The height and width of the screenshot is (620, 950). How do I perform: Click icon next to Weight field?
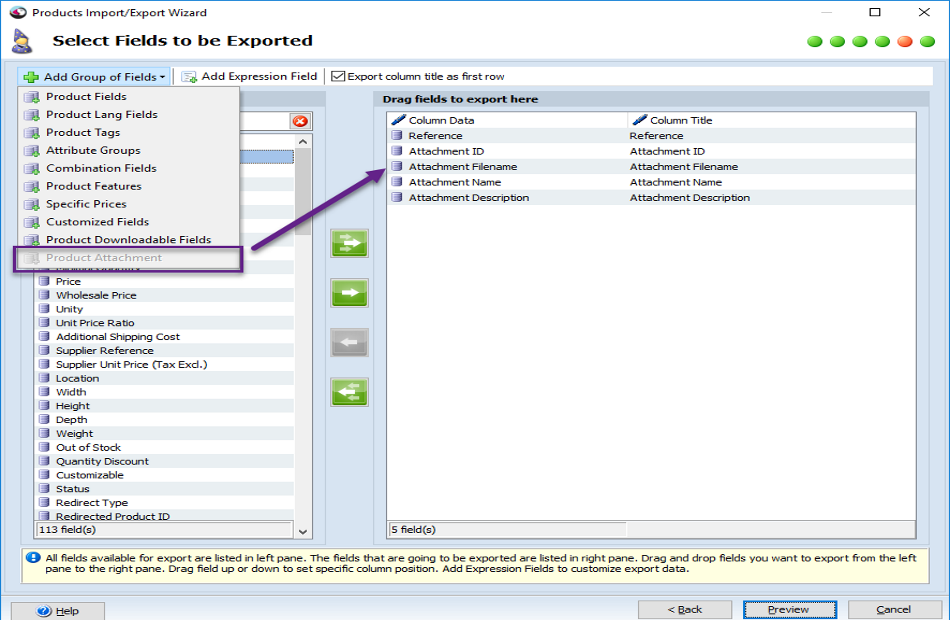(x=44, y=433)
